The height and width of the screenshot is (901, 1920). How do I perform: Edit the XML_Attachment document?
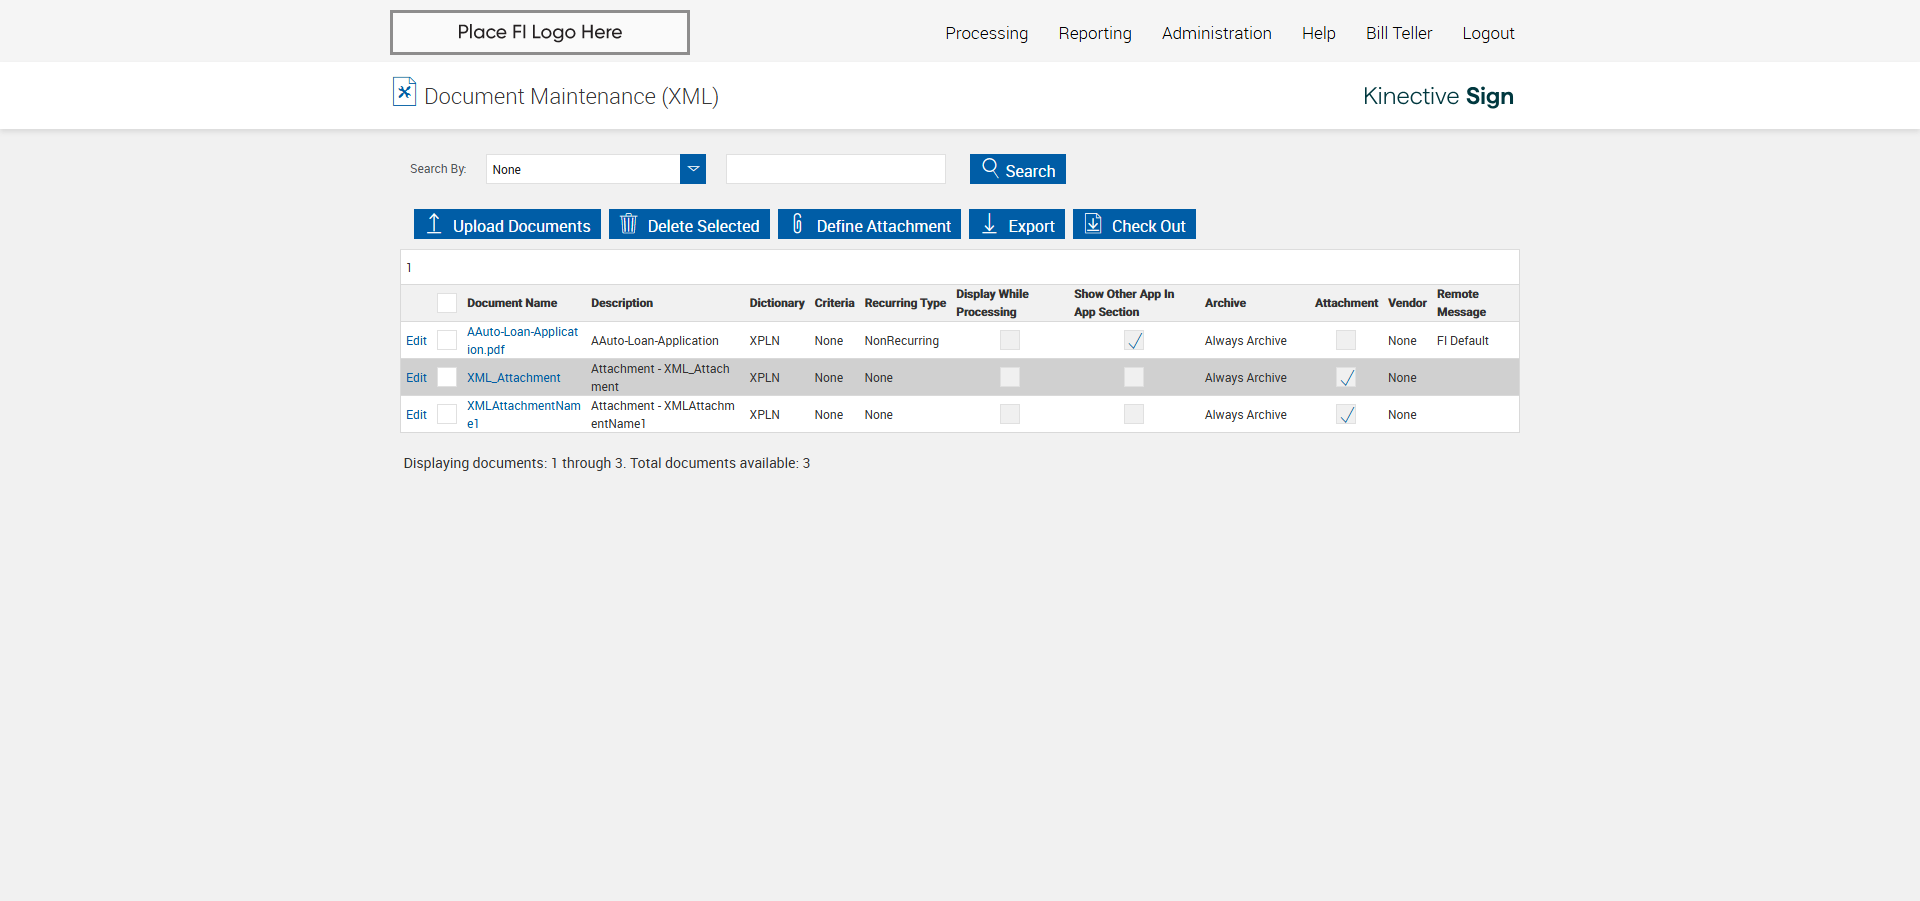coord(416,378)
